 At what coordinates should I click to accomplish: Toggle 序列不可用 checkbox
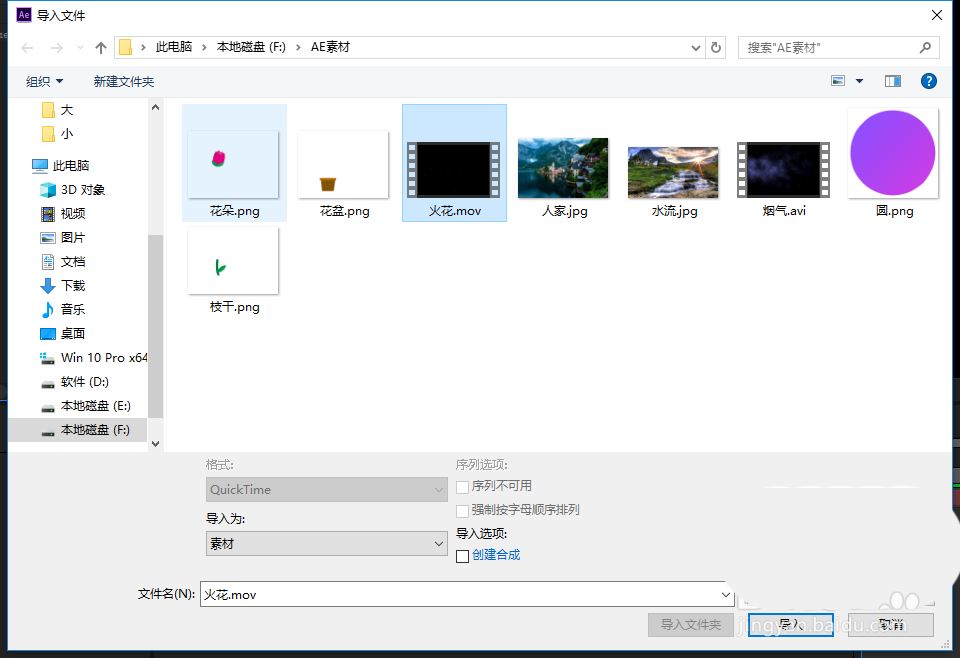tap(463, 487)
